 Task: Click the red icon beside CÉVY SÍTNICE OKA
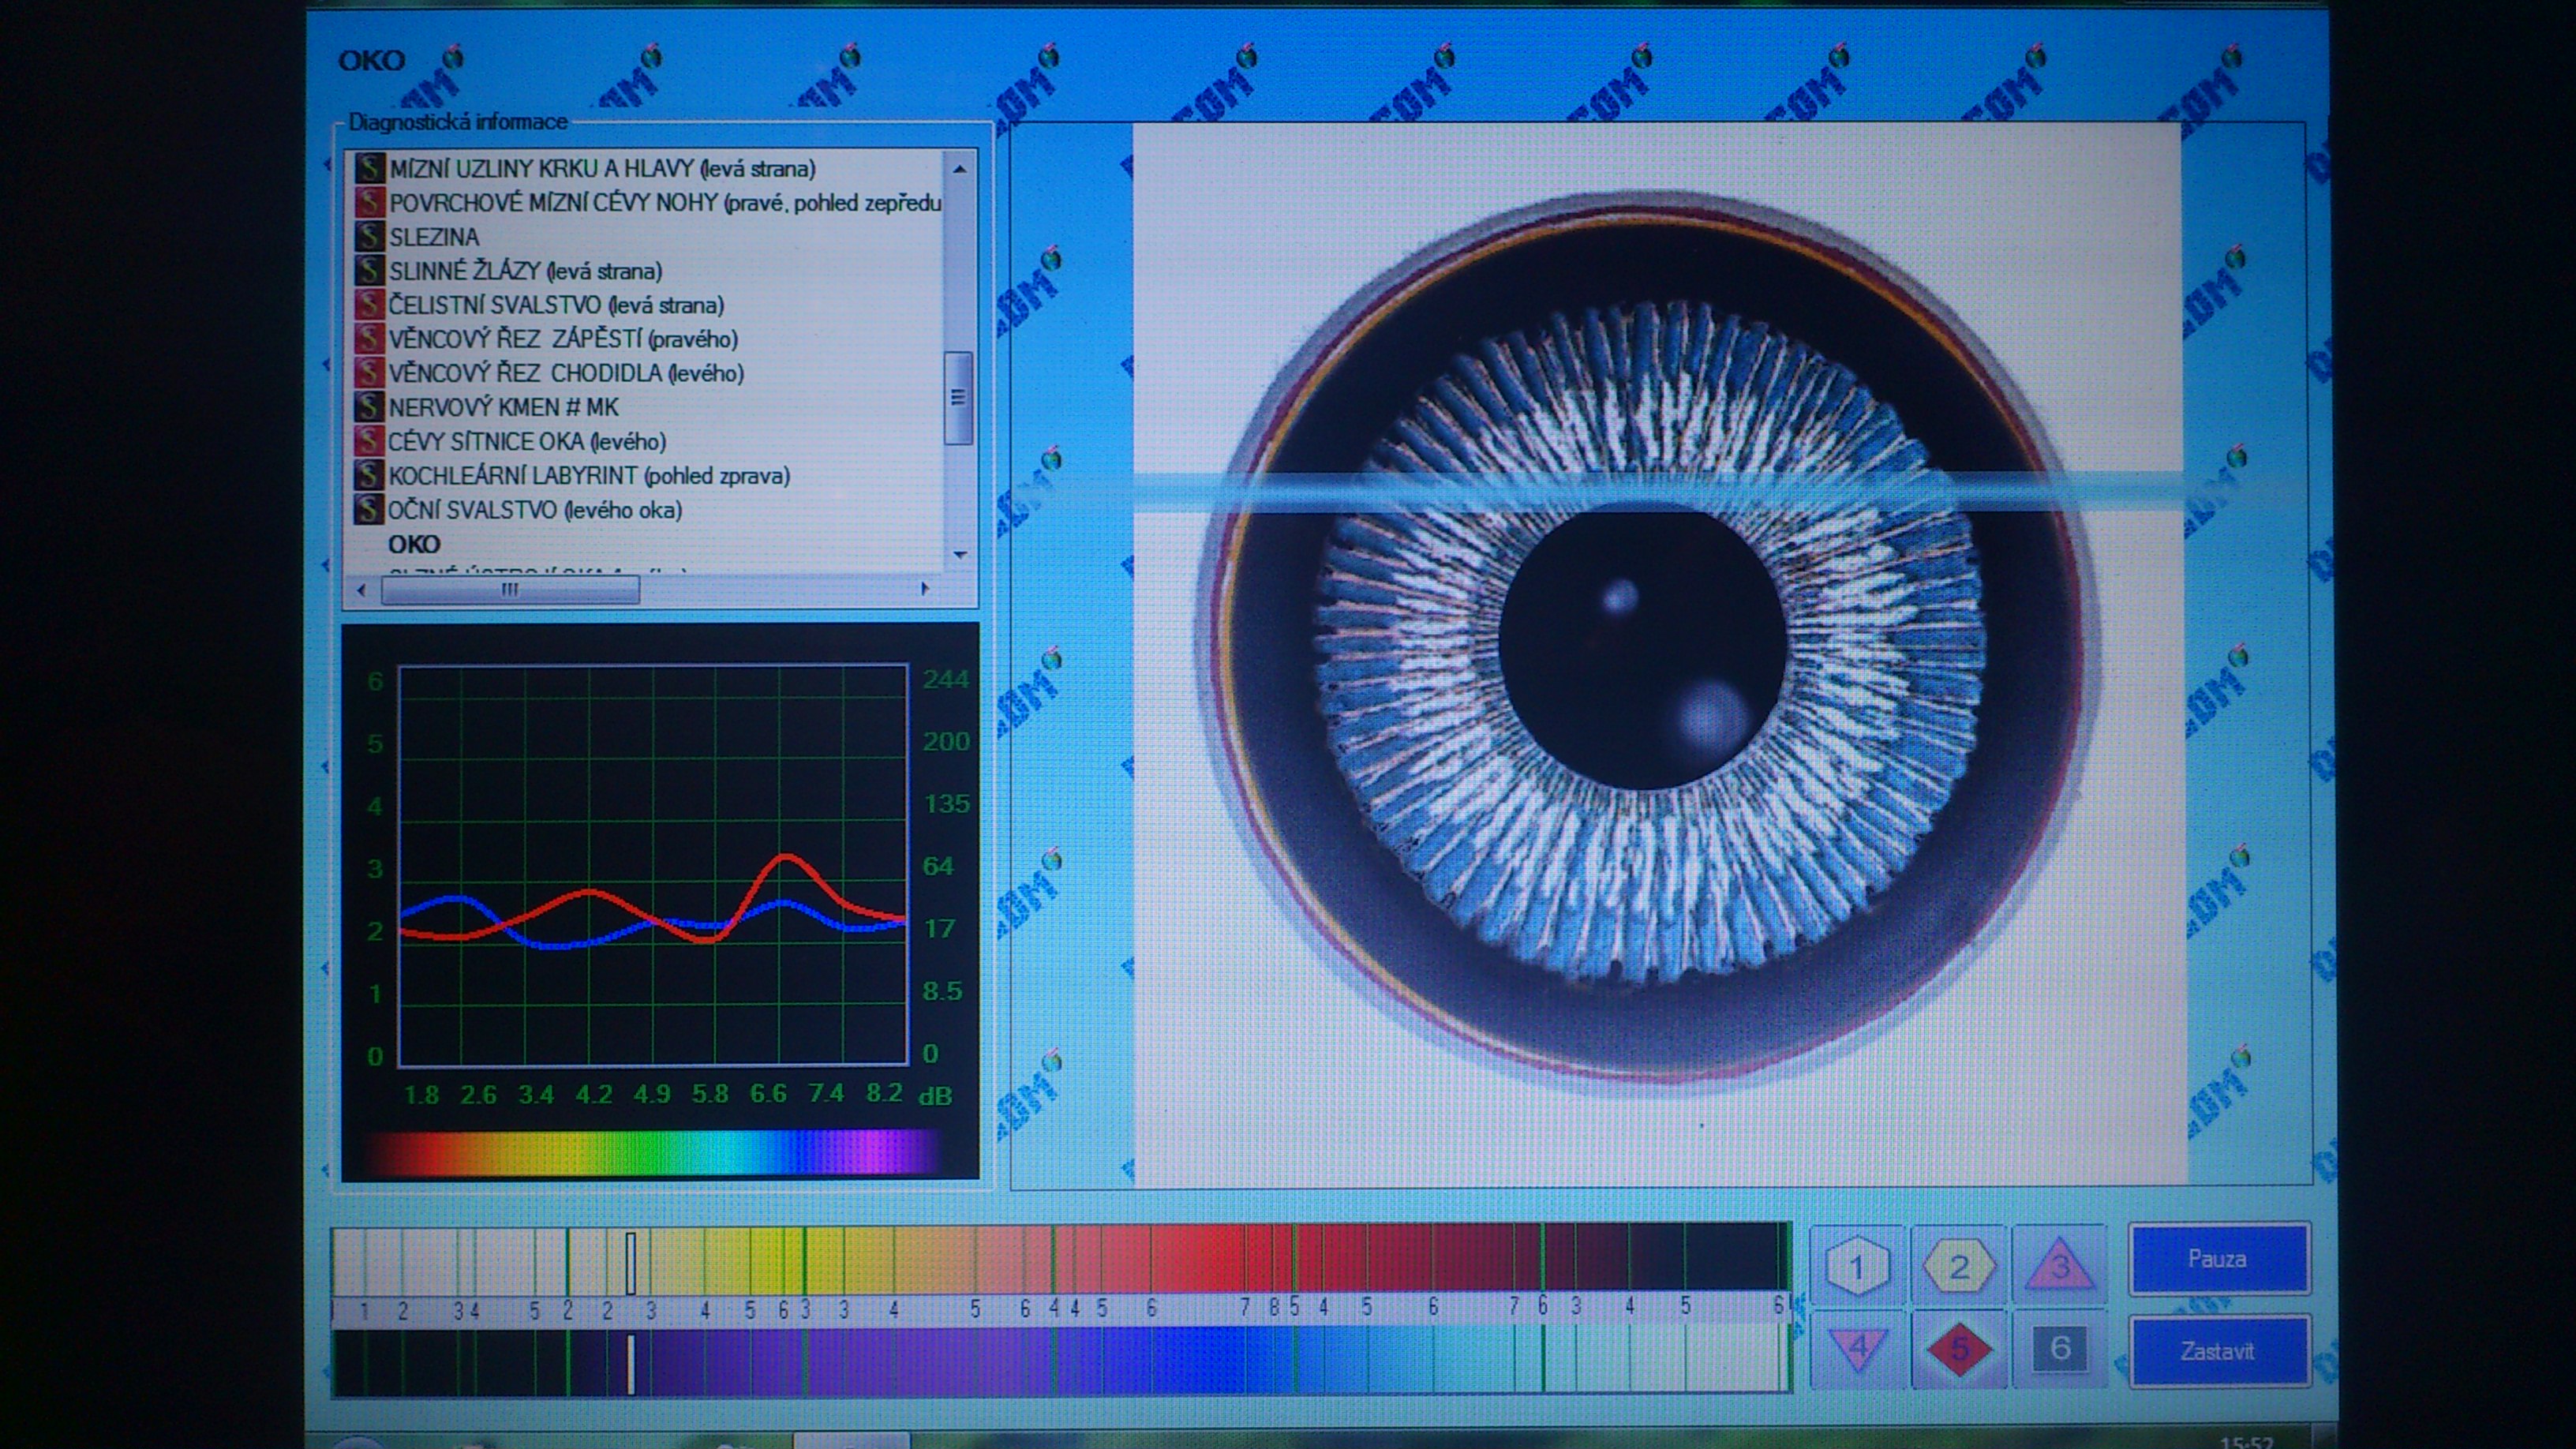[x=369, y=440]
